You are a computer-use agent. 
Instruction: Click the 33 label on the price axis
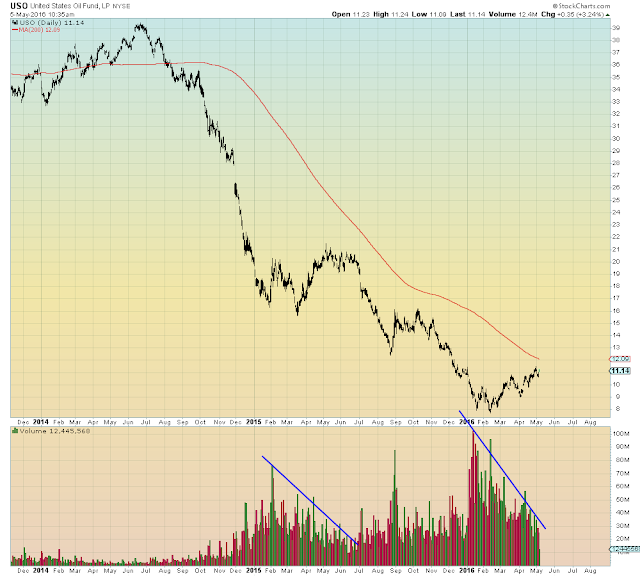(616, 102)
